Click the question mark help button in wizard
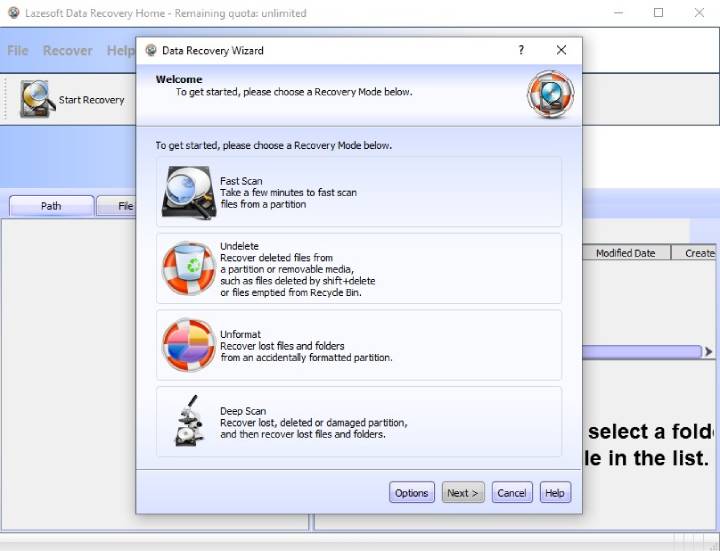Image resolution: width=720 pixels, height=551 pixels. pos(521,50)
